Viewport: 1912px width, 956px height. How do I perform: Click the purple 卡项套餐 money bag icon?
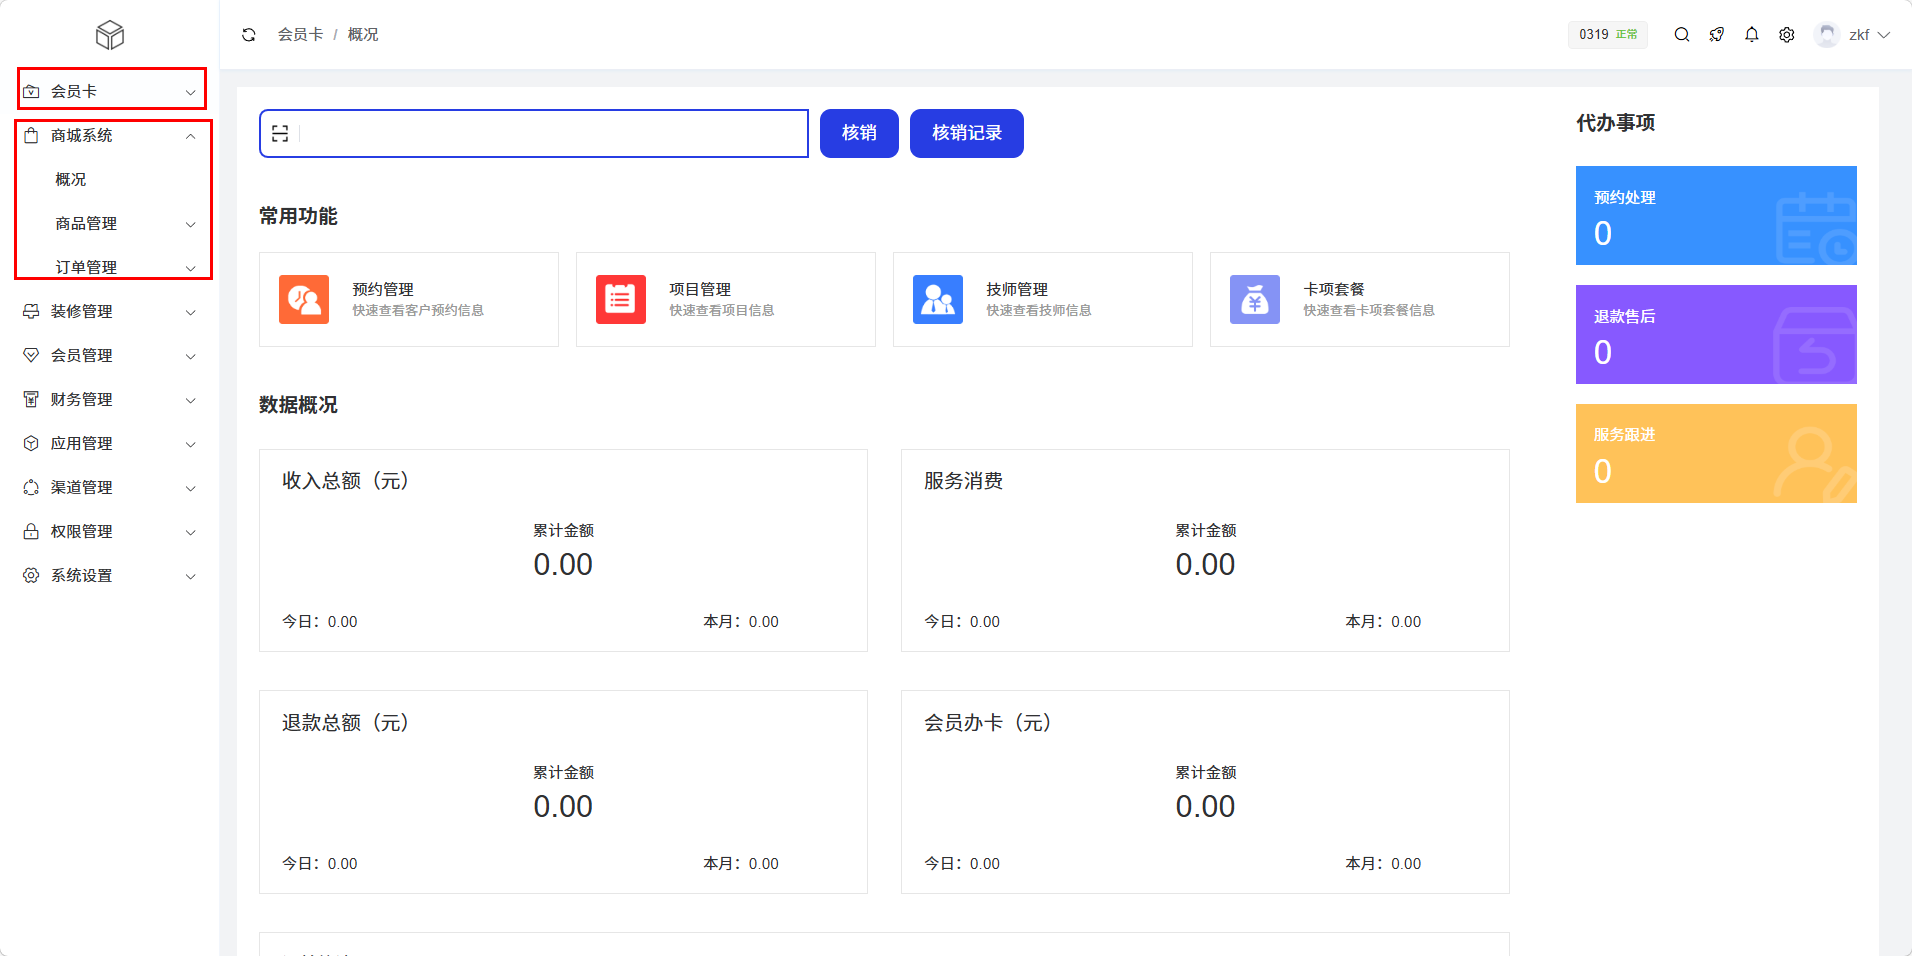click(x=1255, y=299)
